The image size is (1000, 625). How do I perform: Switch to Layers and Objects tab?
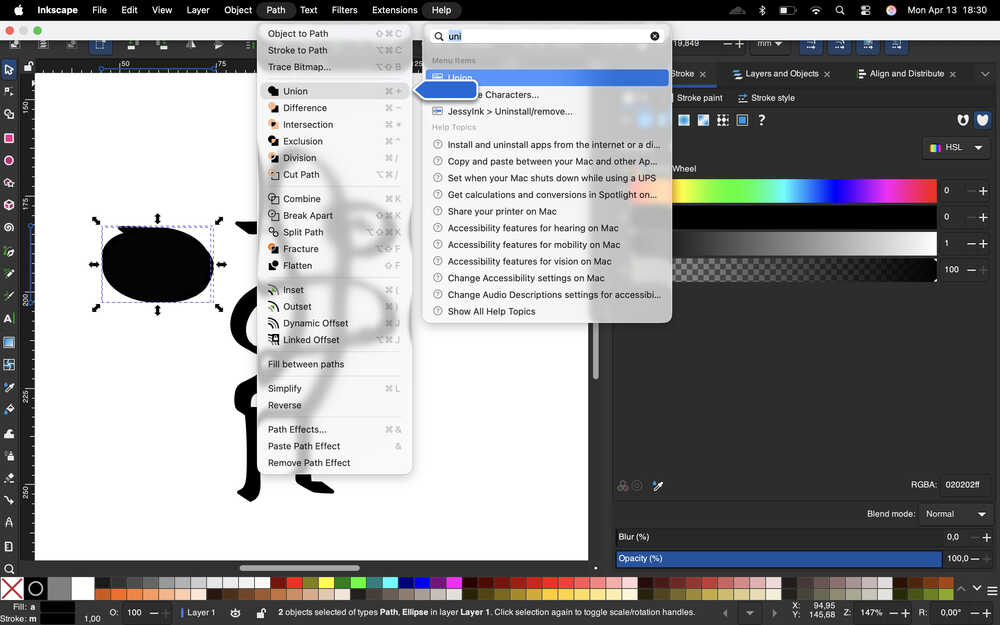(x=781, y=74)
